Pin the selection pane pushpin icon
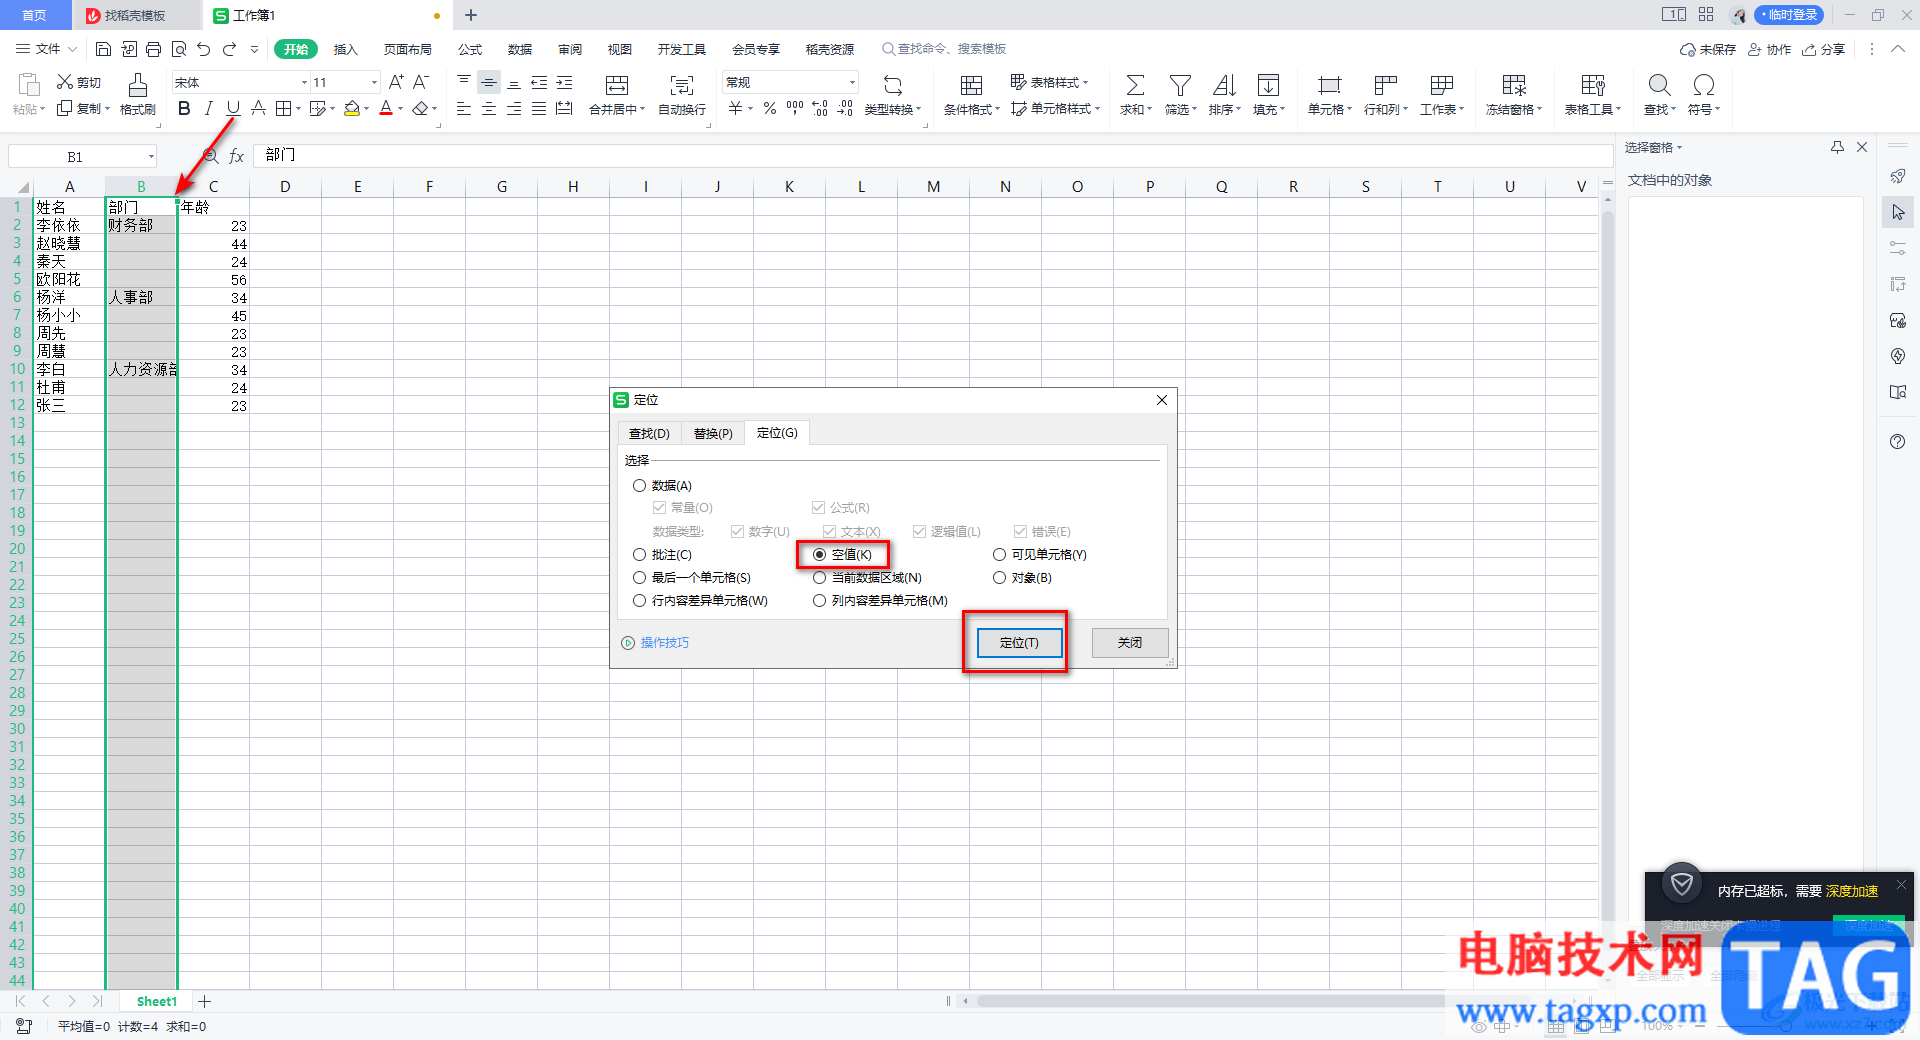 1837,147
